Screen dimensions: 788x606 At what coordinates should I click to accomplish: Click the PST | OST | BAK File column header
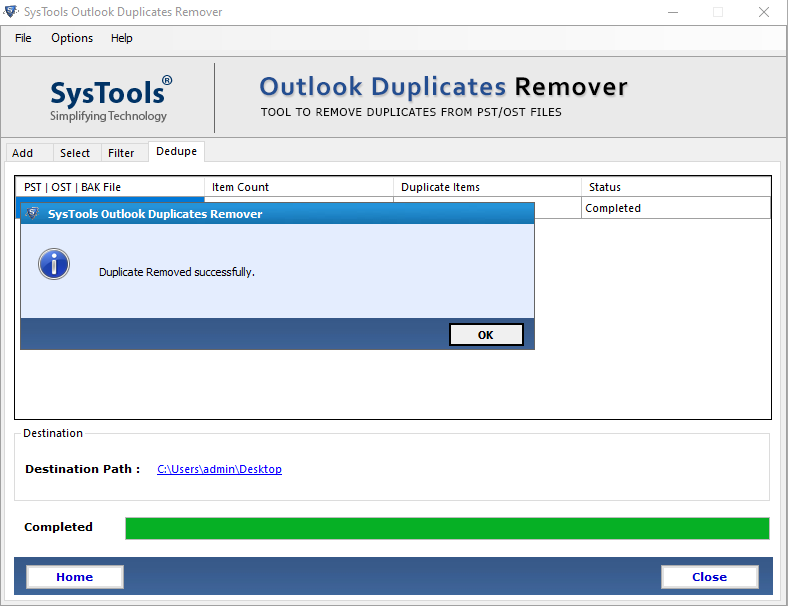click(x=110, y=187)
